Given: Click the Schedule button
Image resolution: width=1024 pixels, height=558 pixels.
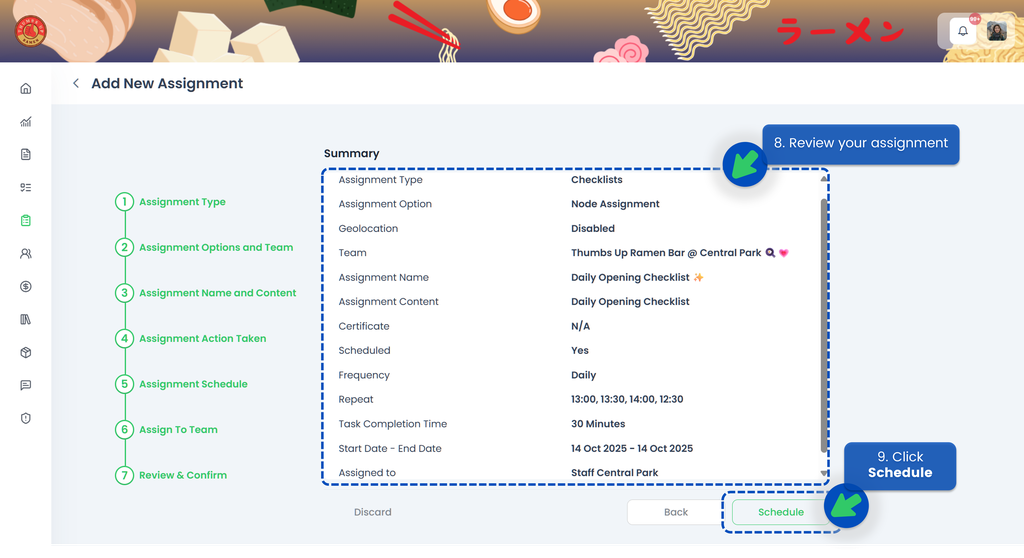Looking at the screenshot, I should tap(780, 512).
